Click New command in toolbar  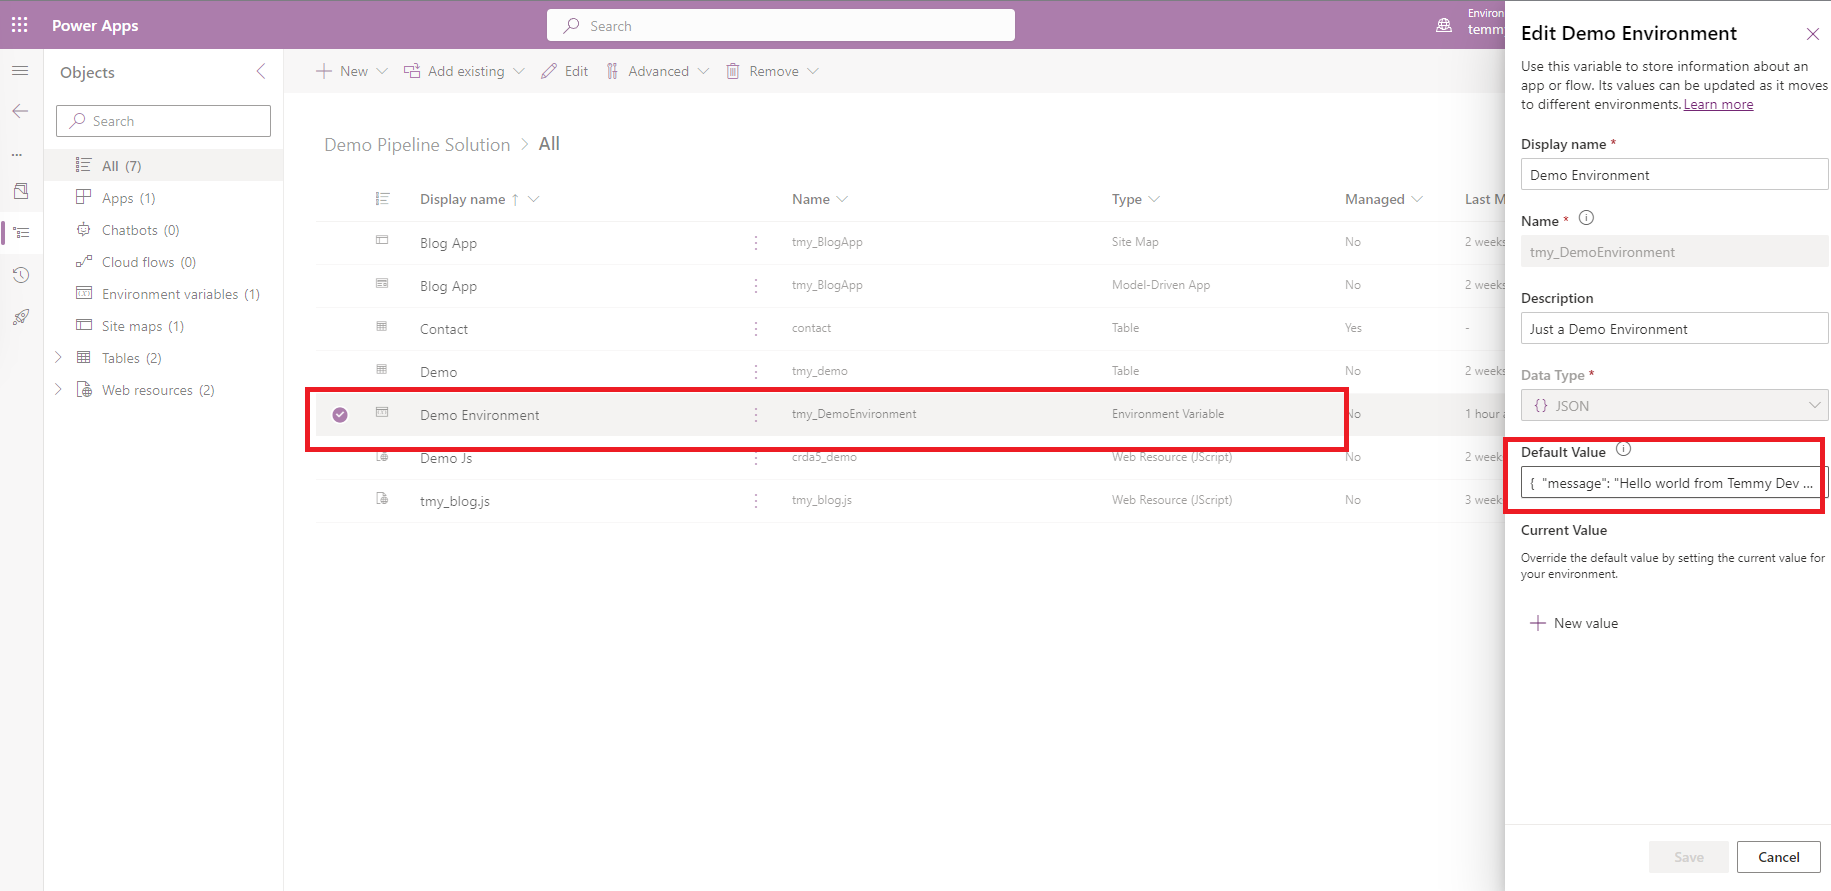[342, 71]
